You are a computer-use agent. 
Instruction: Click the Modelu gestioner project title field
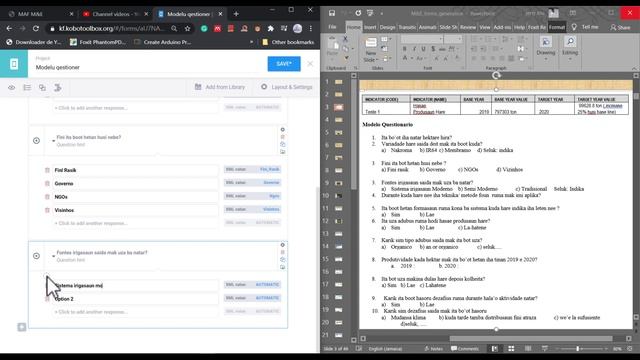147,67
